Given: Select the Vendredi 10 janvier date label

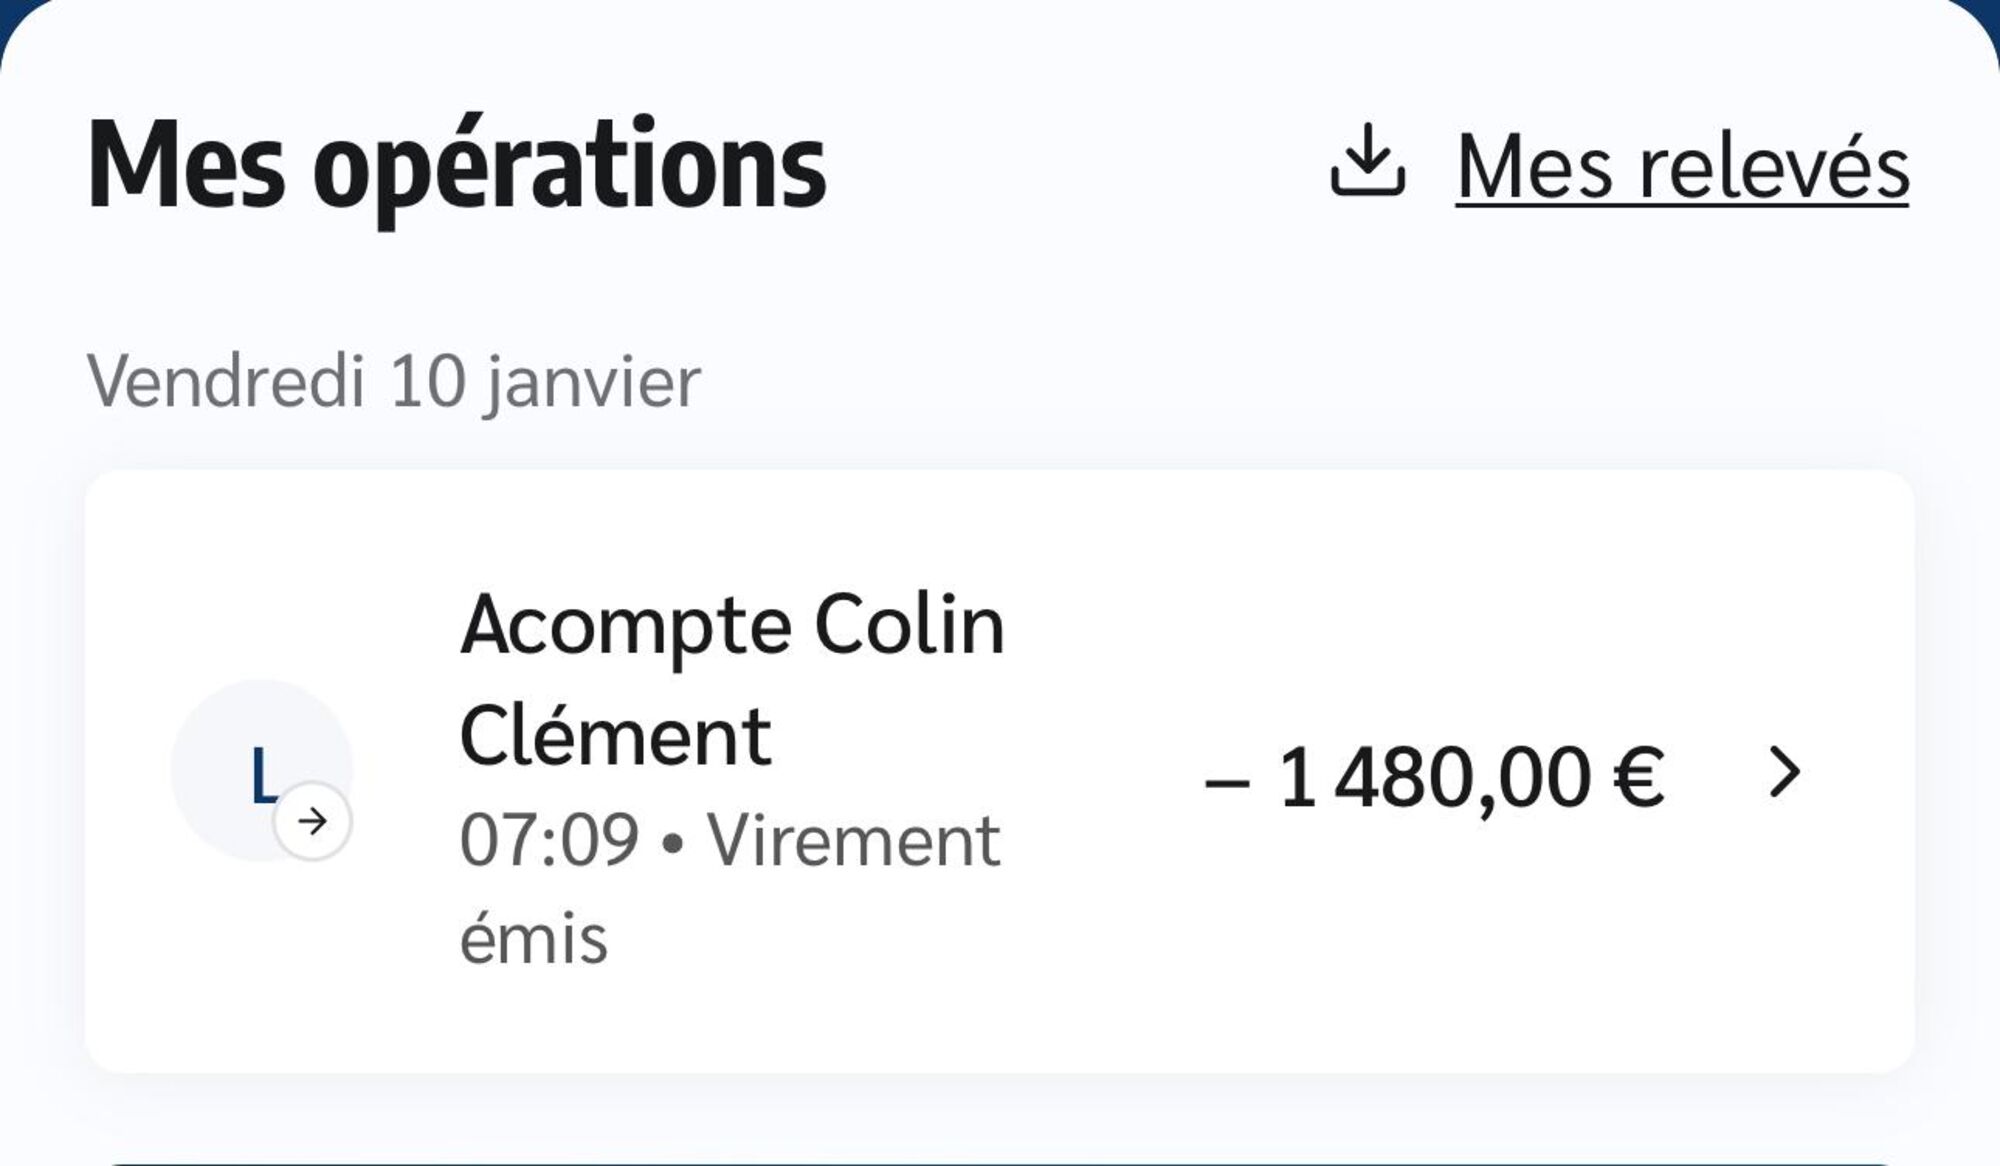Looking at the screenshot, I should click(x=394, y=382).
